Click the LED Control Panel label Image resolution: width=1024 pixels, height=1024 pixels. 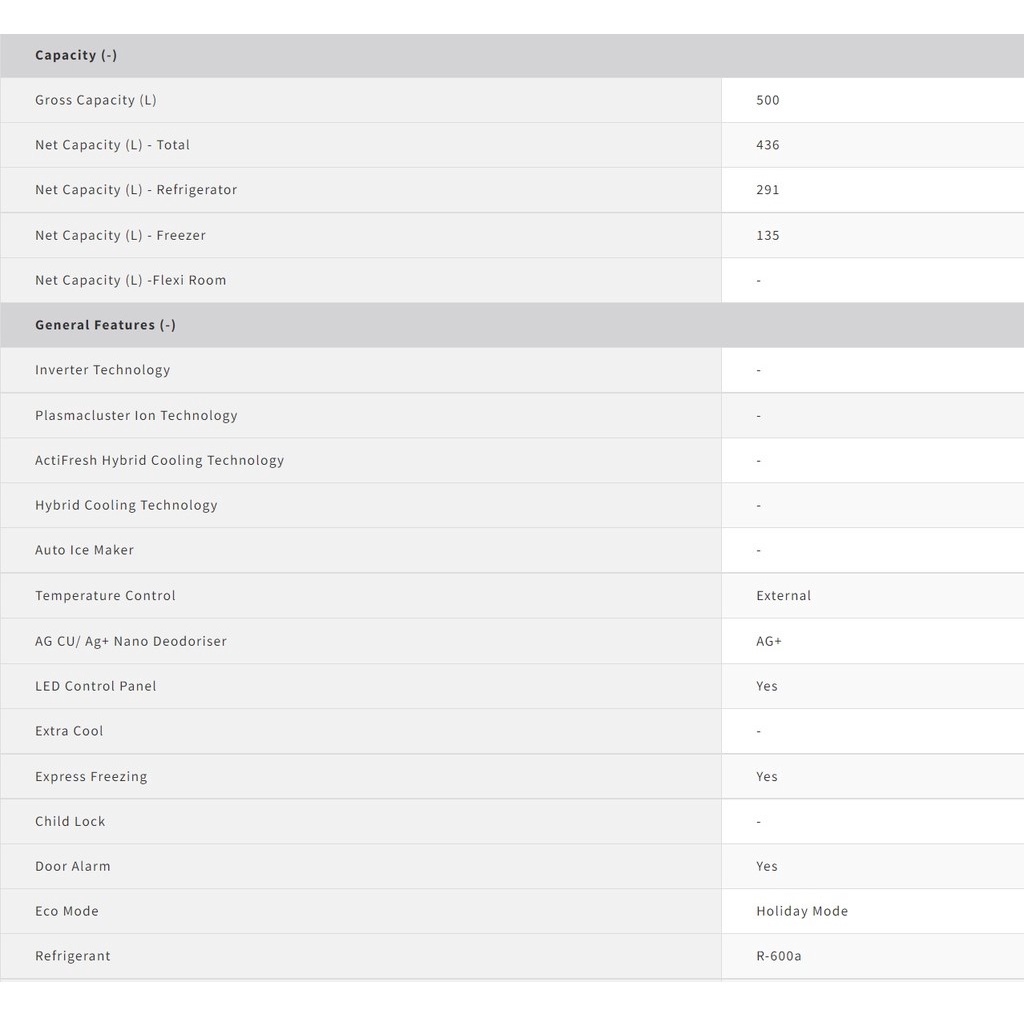pyautogui.click(x=95, y=686)
